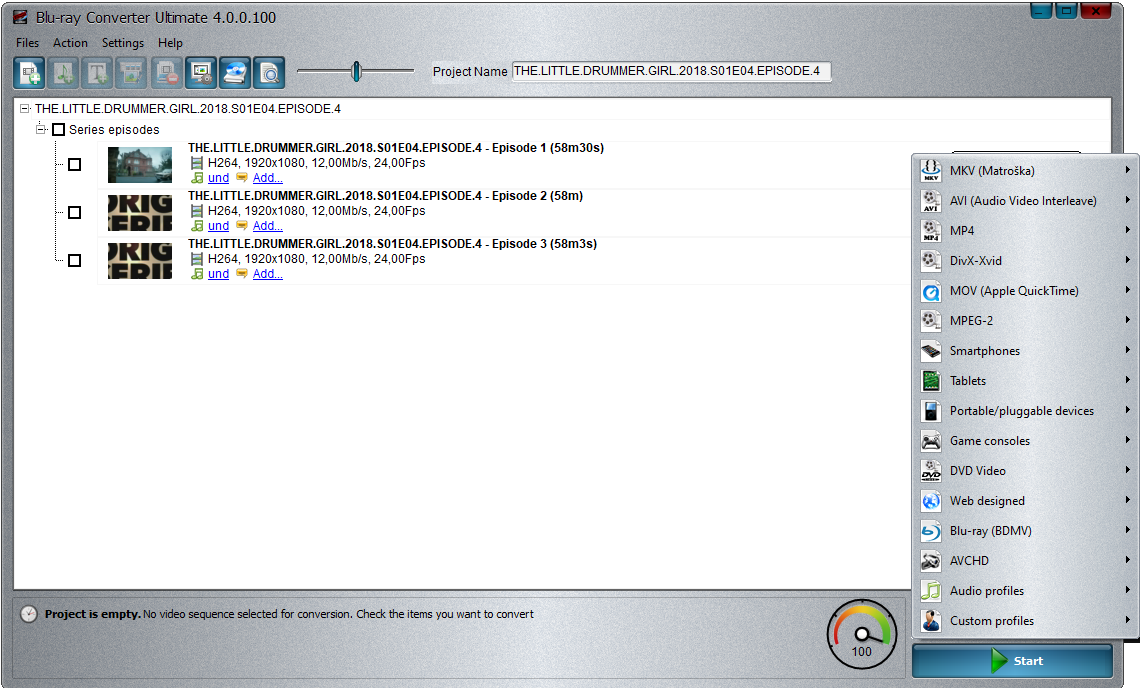1140x688 pixels.
Task: Click the MKV format icon
Action: pos(931,170)
